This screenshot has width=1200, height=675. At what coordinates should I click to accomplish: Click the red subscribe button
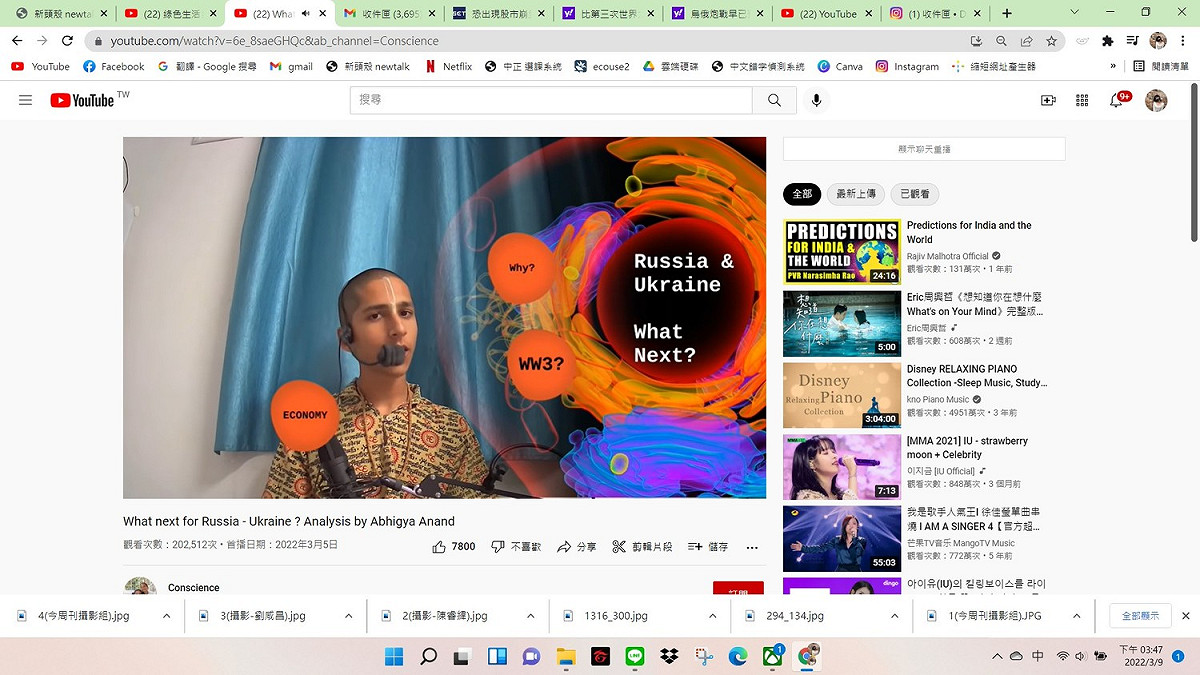click(738, 588)
